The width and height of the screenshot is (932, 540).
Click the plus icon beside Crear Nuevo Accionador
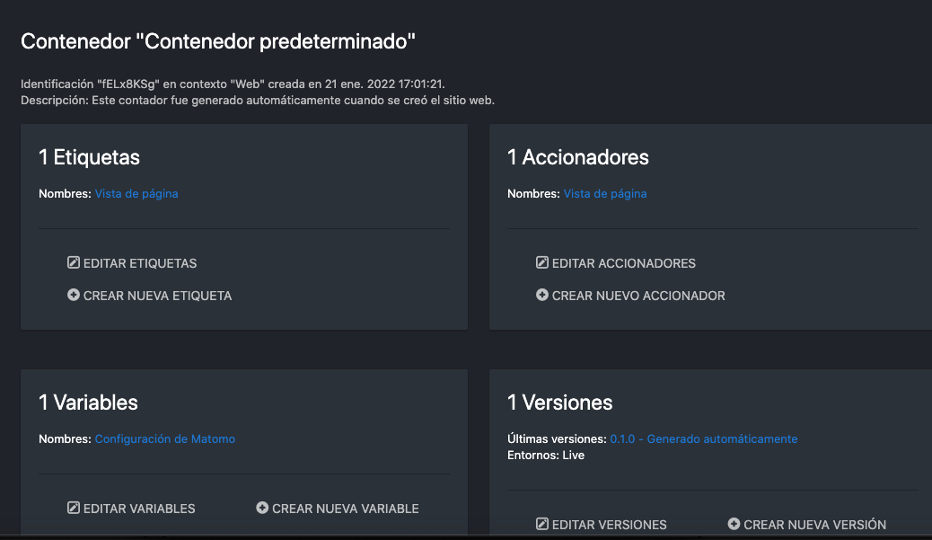click(x=542, y=294)
